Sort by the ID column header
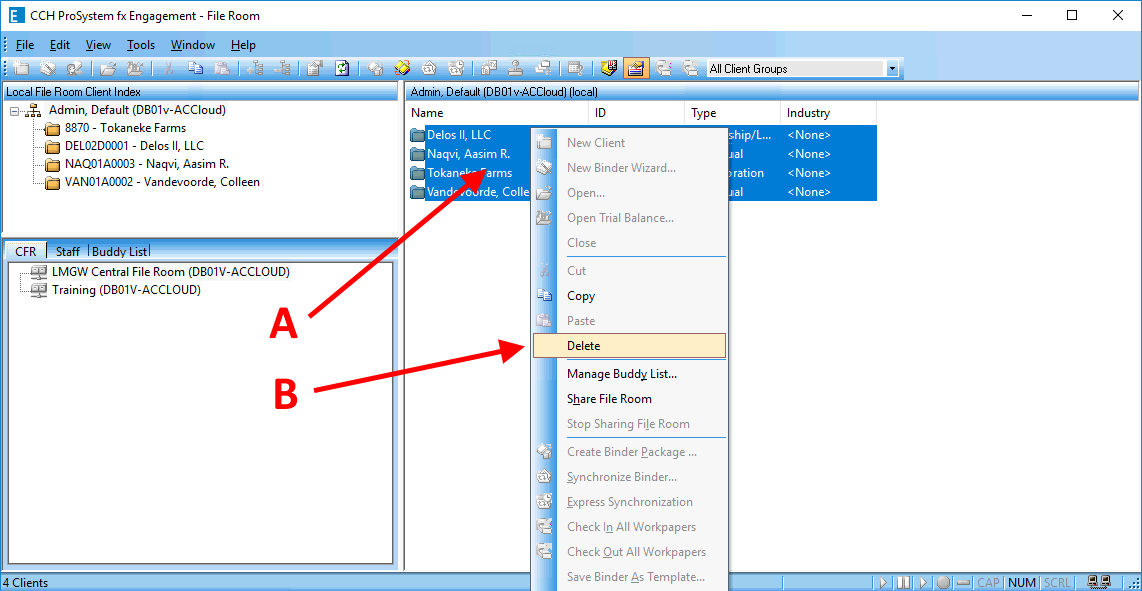 [x=637, y=113]
